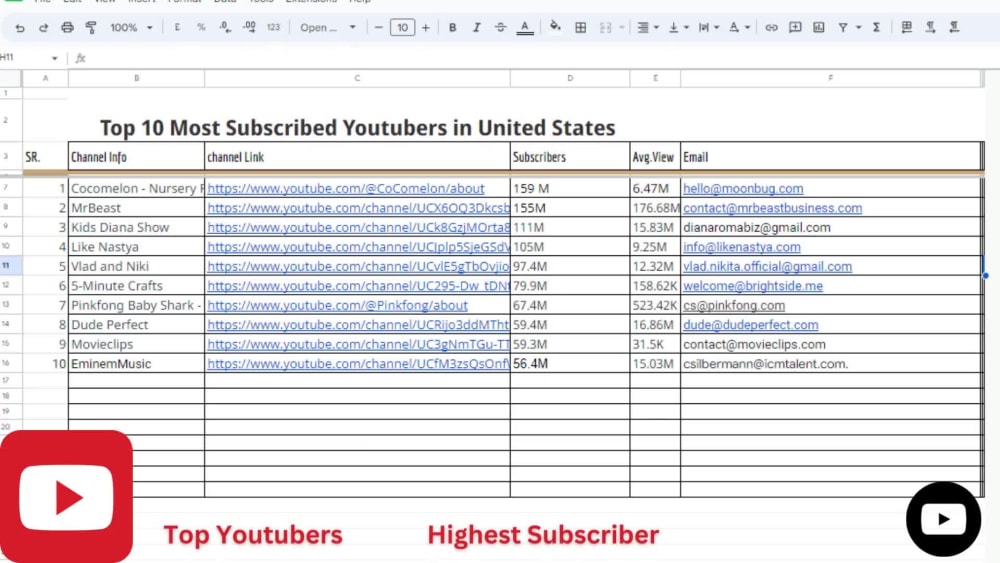The height and width of the screenshot is (563, 1000).
Task: Toggle italic formatting
Action: [x=476, y=27]
